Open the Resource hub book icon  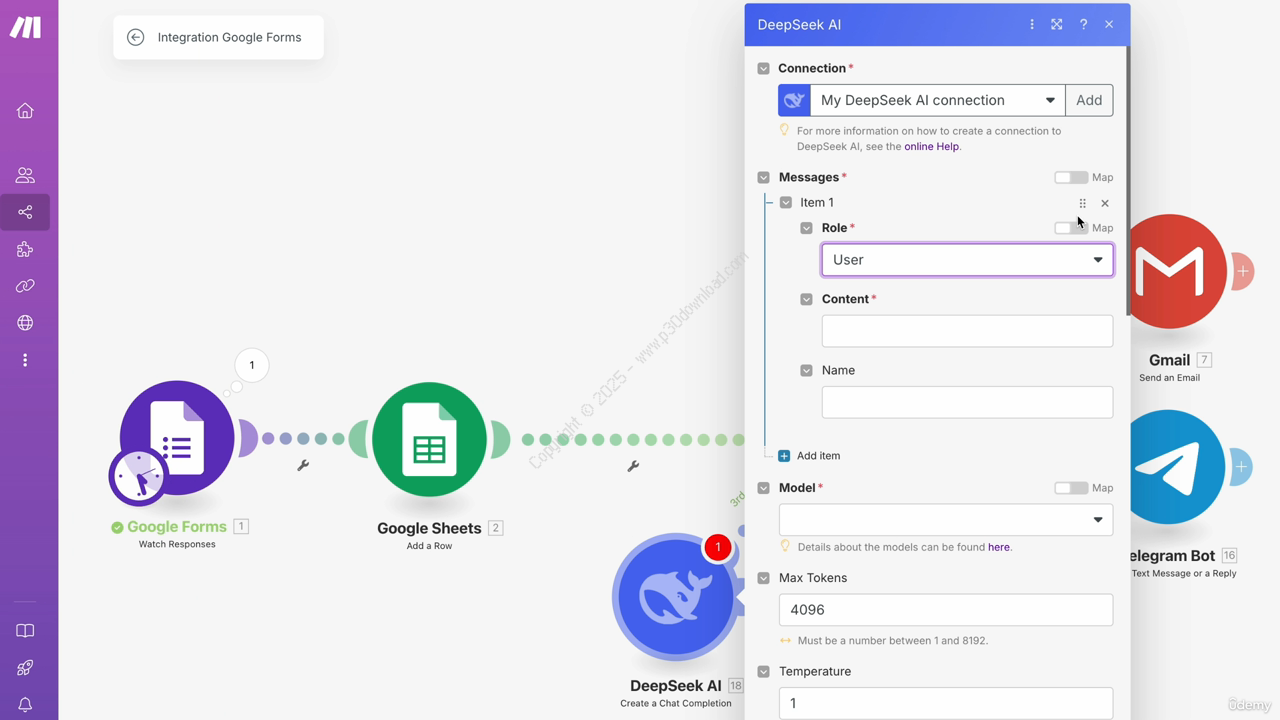pyautogui.click(x=25, y=631)
